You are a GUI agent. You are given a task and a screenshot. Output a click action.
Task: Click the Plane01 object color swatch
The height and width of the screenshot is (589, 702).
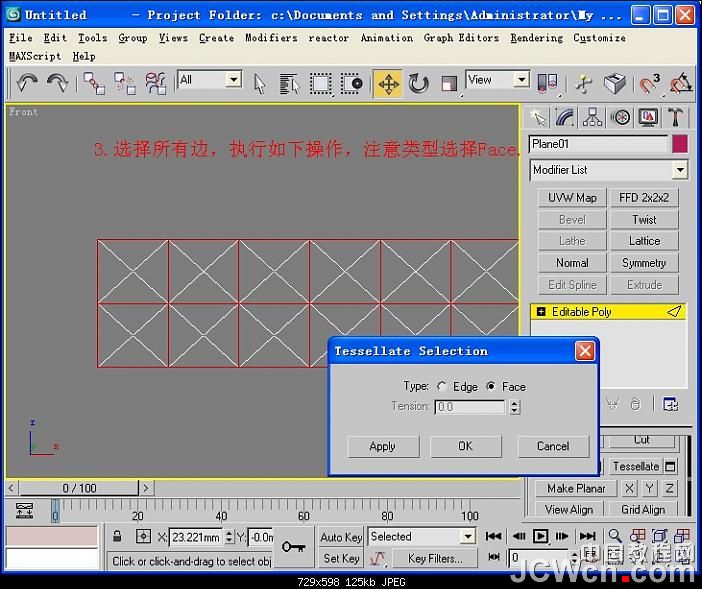tap(680, 144)
